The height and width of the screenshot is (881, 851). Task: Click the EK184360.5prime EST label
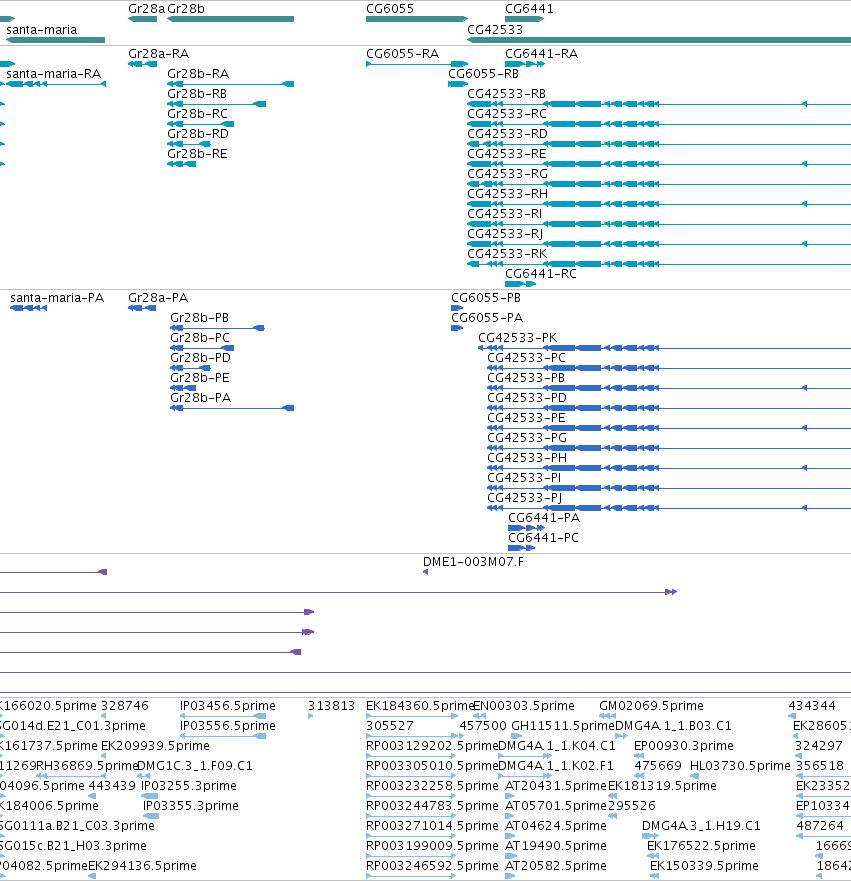point(421,706)
